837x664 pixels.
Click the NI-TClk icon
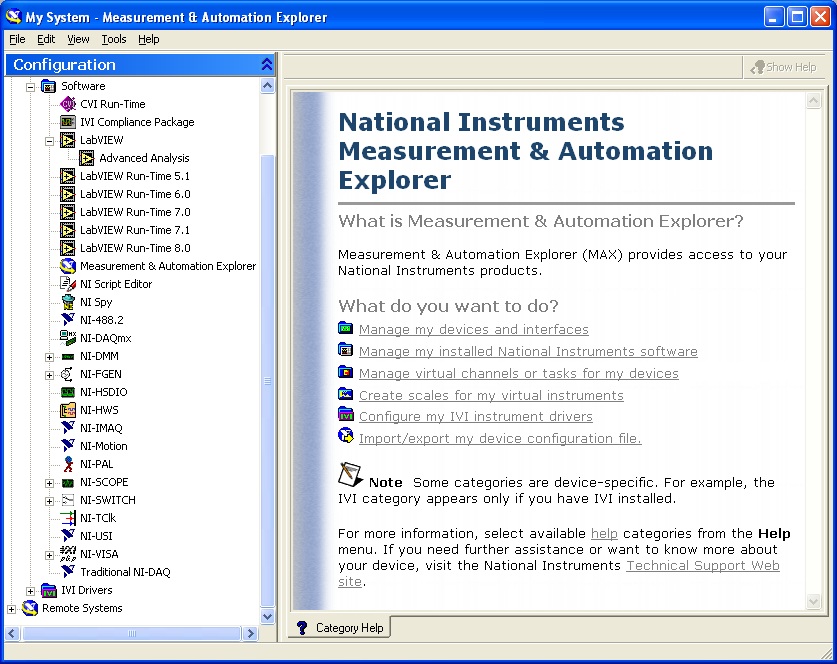(68, 518)
